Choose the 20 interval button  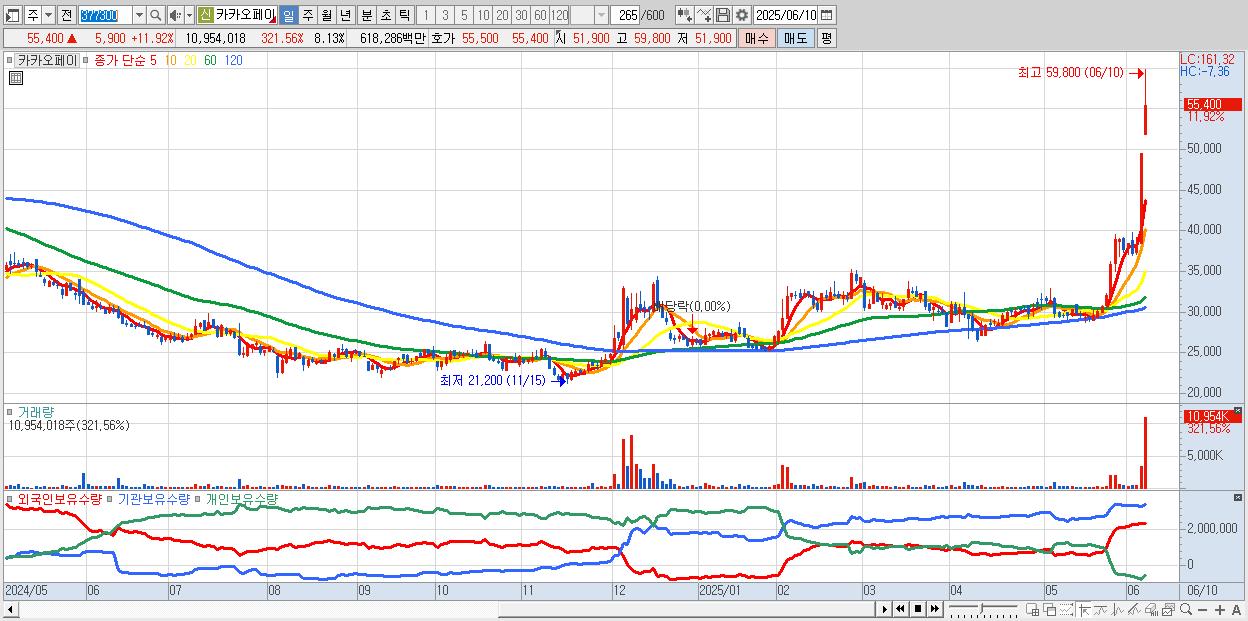tap(502, 15)
